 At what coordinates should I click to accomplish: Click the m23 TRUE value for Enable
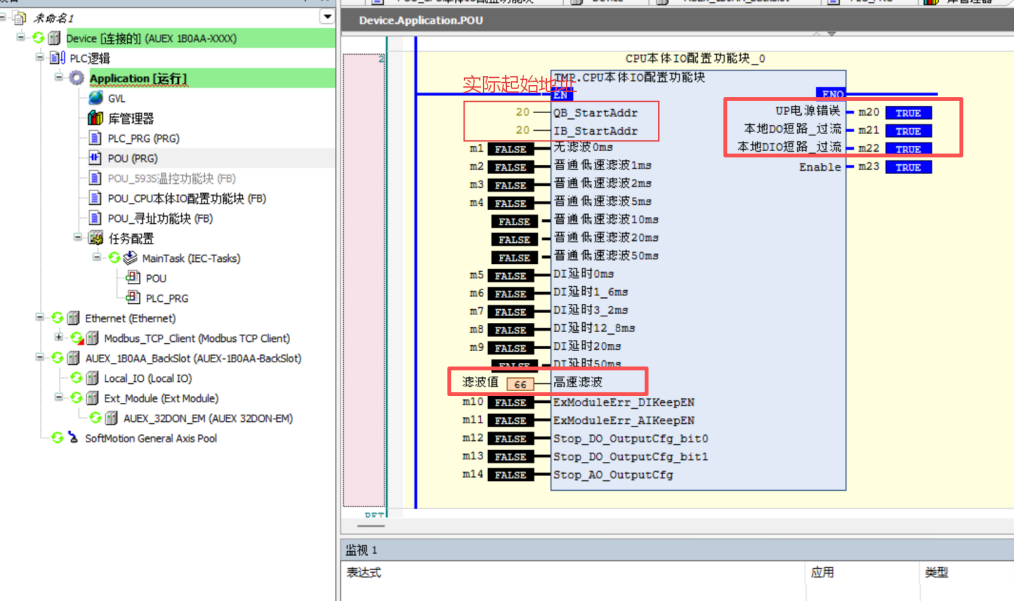[x=909, y=168]
